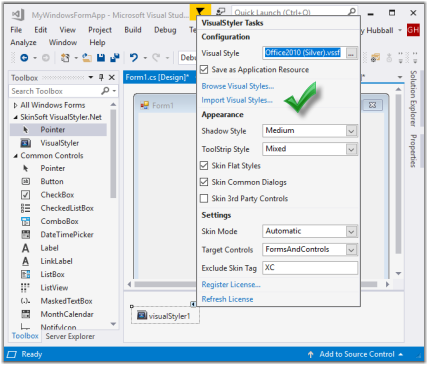Open the Target Controls dropdown
This screenshot has width=428, height=365.
(351, 249)
